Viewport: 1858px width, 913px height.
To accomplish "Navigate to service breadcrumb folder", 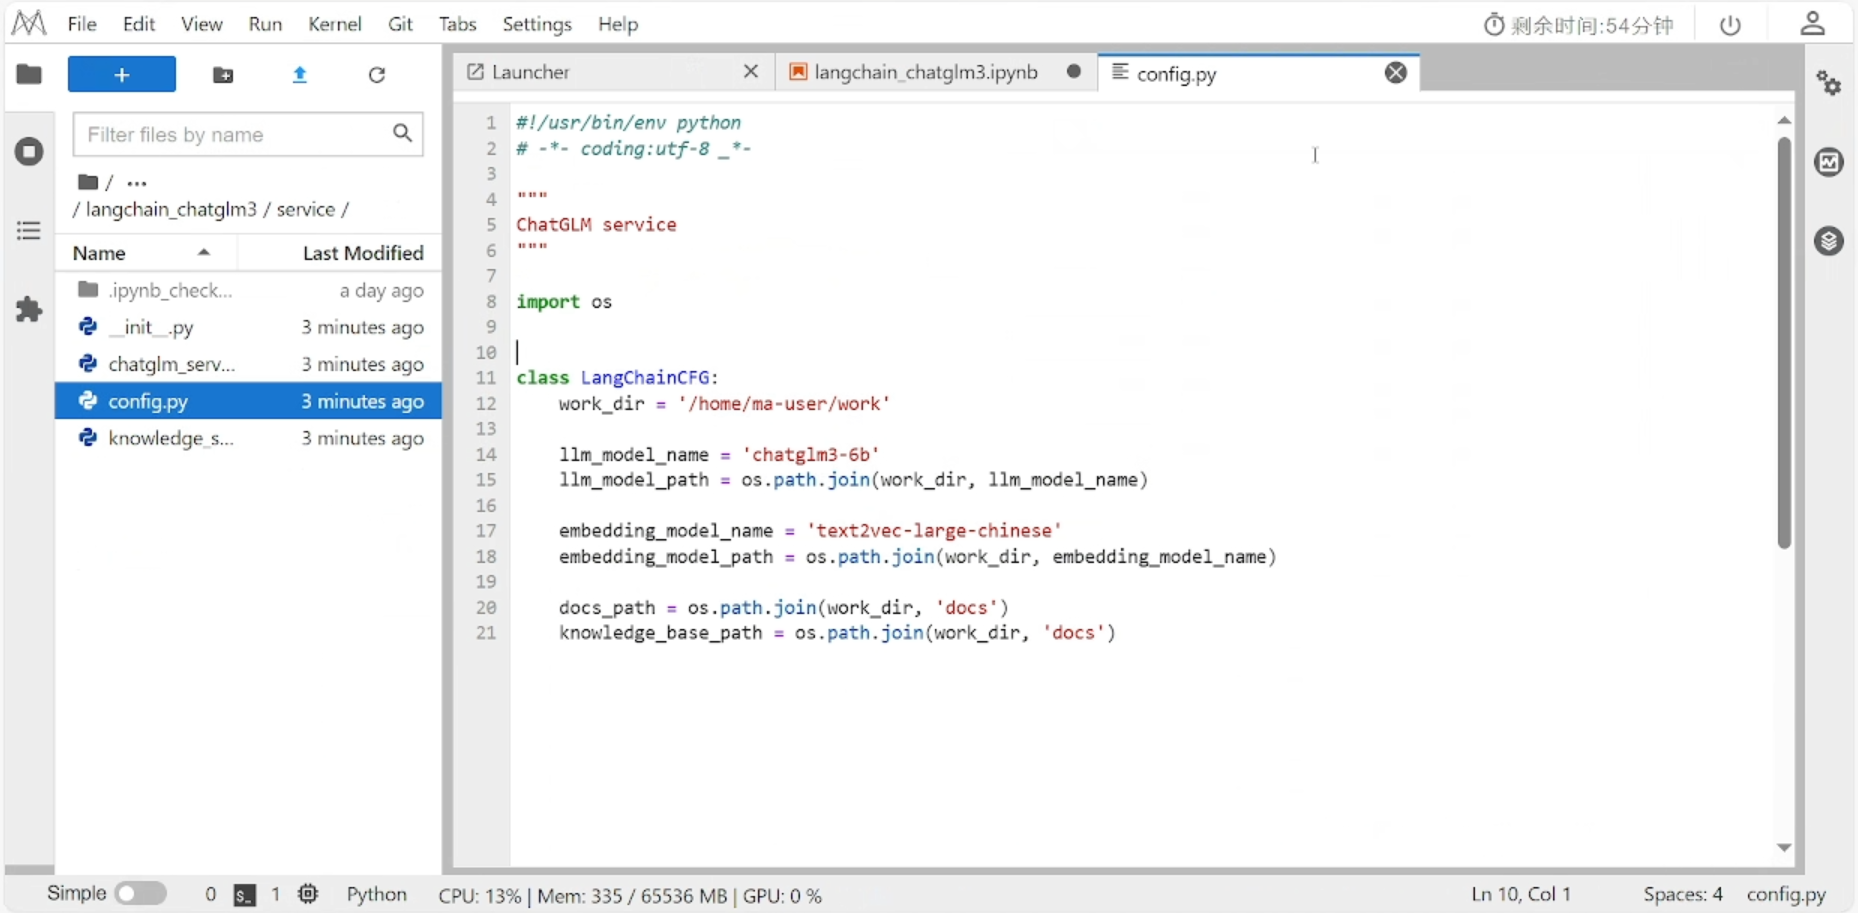I will point(305,210).
